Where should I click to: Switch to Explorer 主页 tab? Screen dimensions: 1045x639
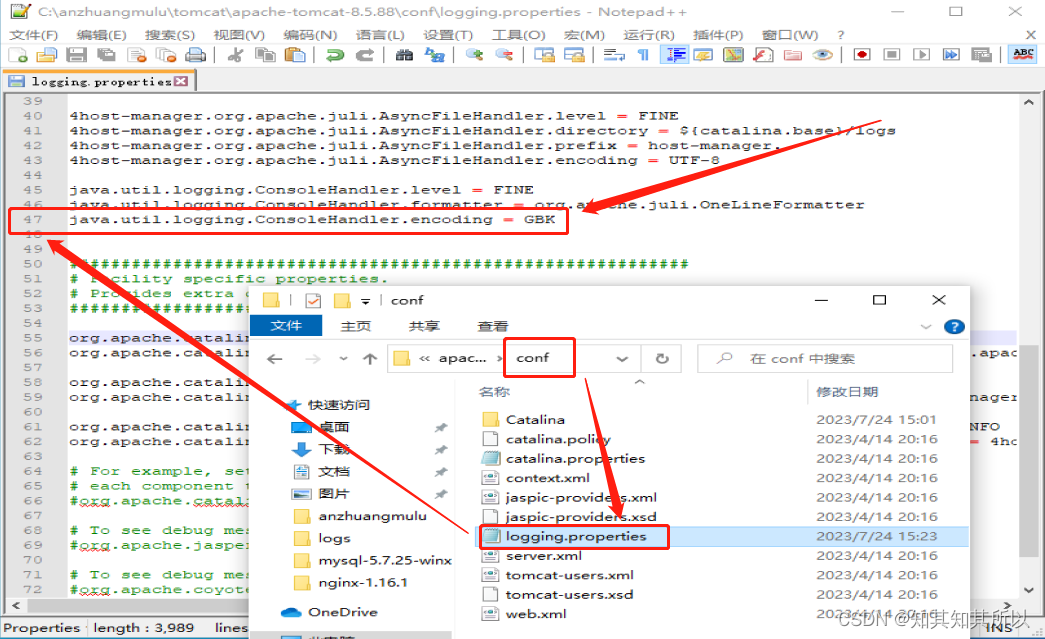(355, 326)
